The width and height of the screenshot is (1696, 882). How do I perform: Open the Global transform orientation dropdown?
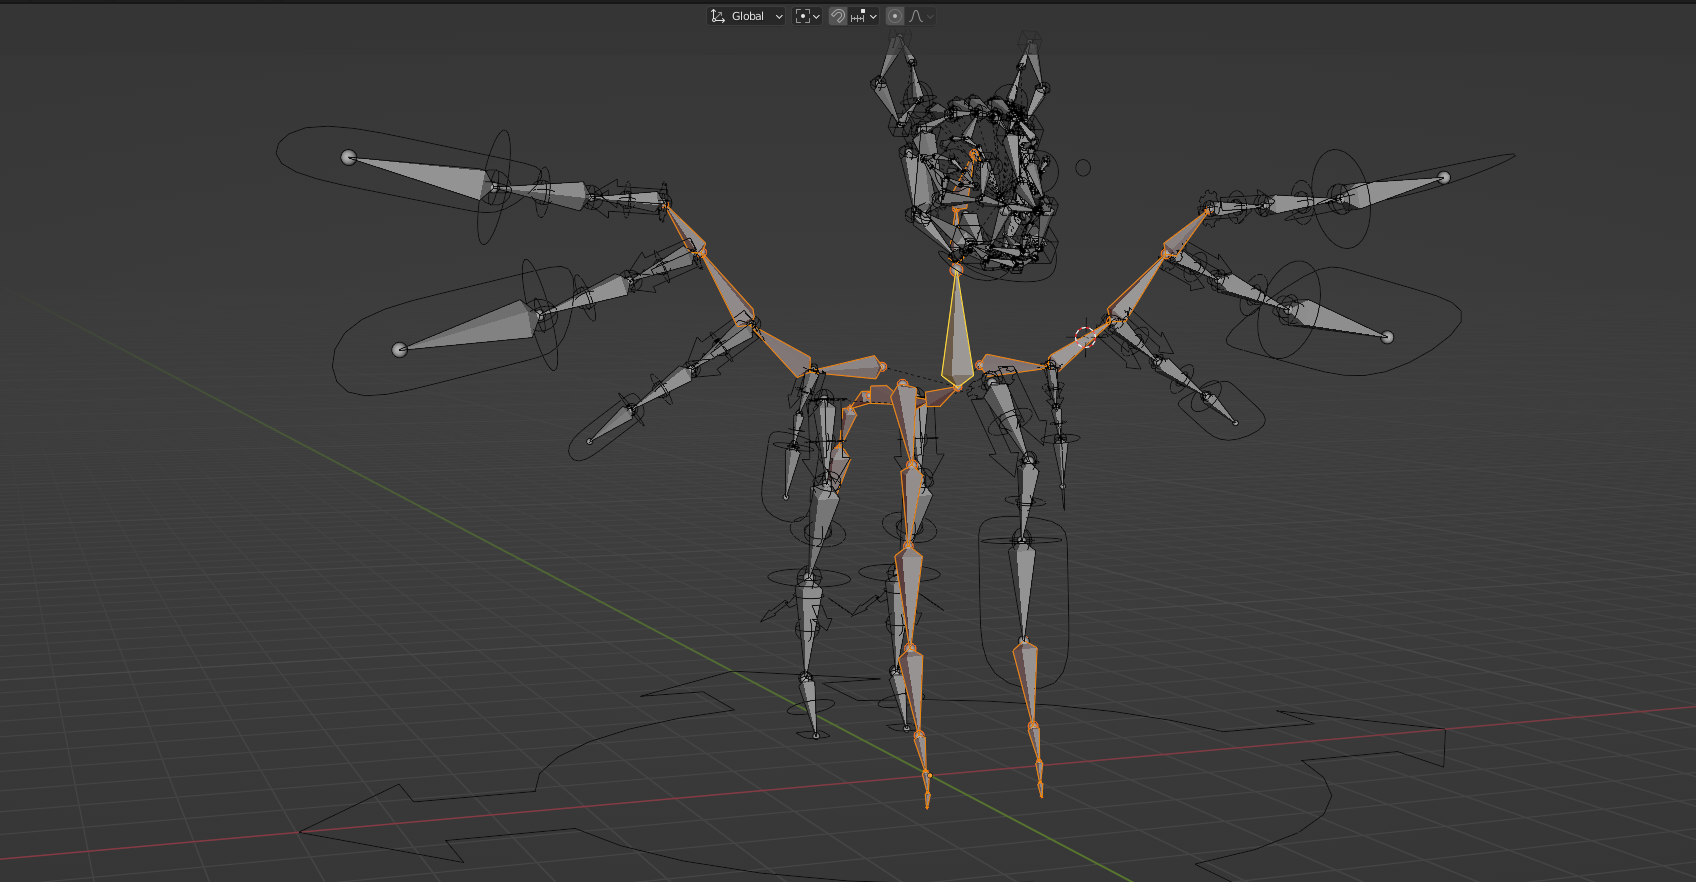(747, 16)
